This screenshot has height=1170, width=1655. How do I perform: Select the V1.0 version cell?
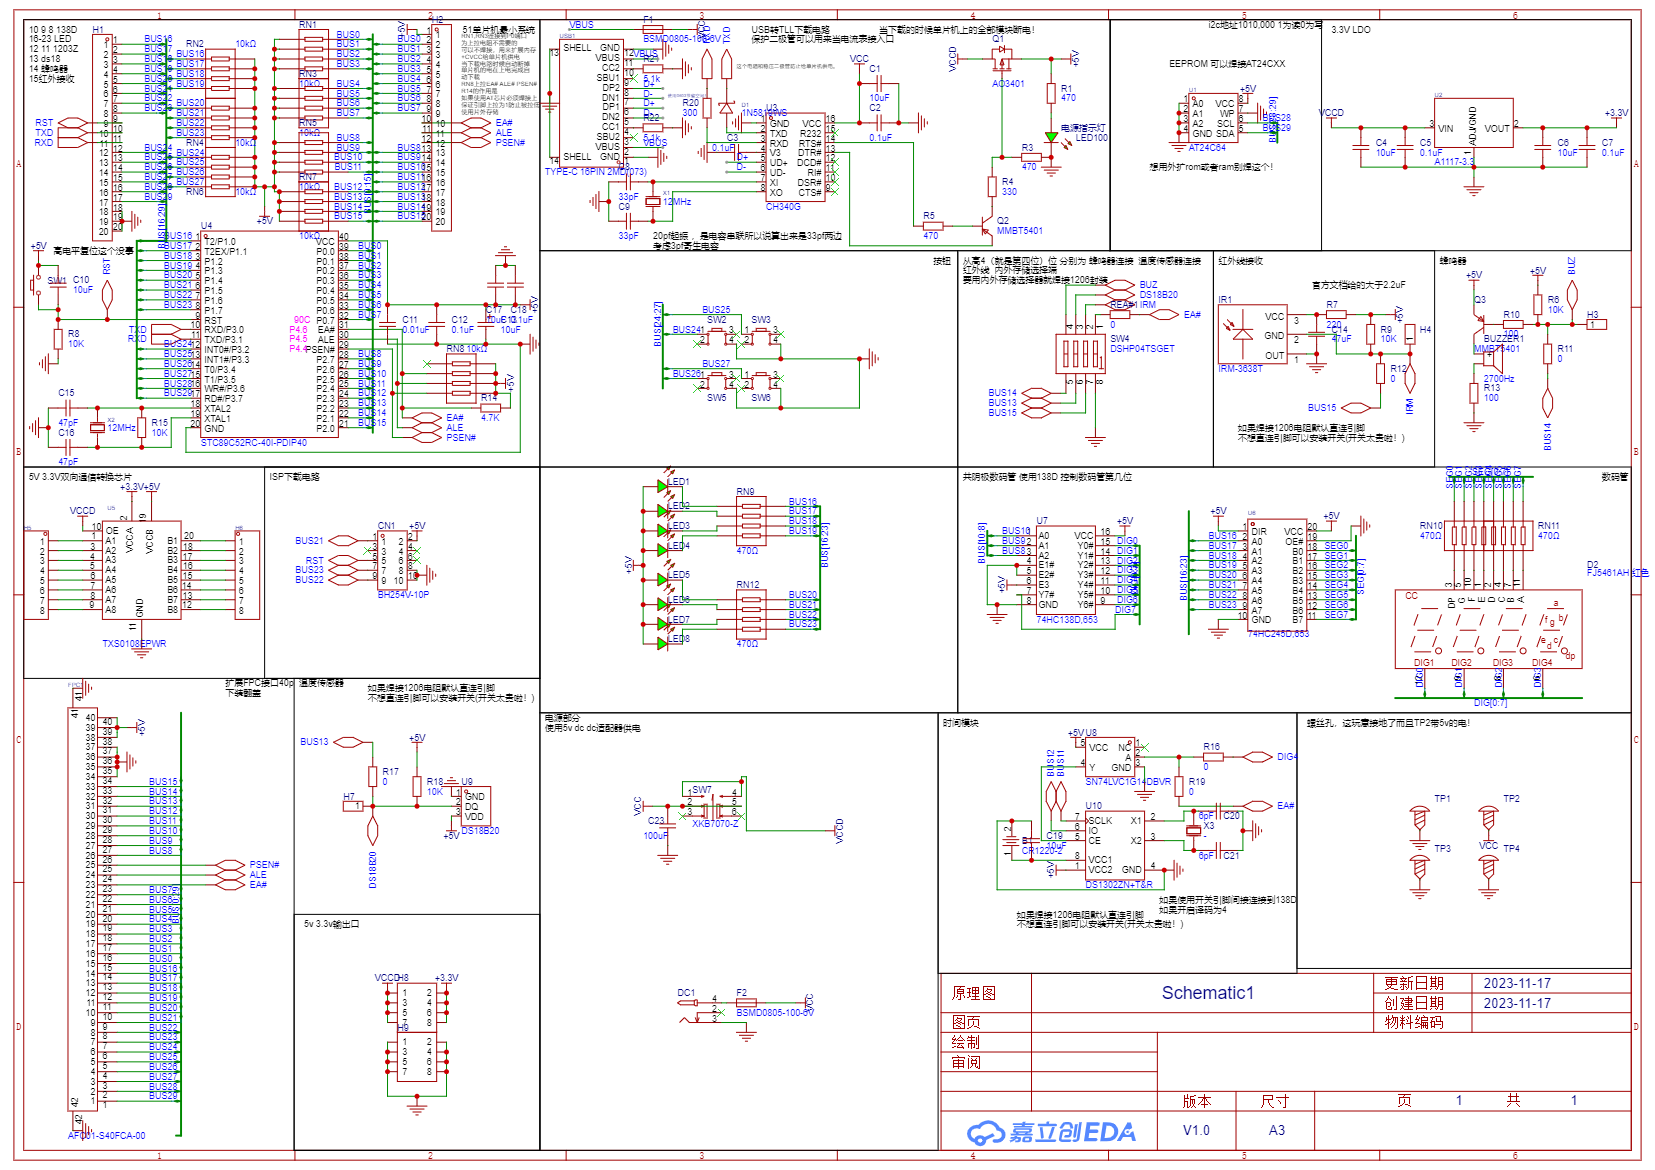pos(1196,1130)
